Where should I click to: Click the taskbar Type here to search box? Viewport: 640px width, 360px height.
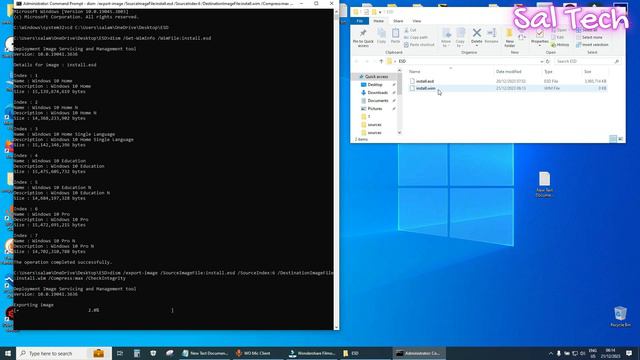click(x=64, y=353)
